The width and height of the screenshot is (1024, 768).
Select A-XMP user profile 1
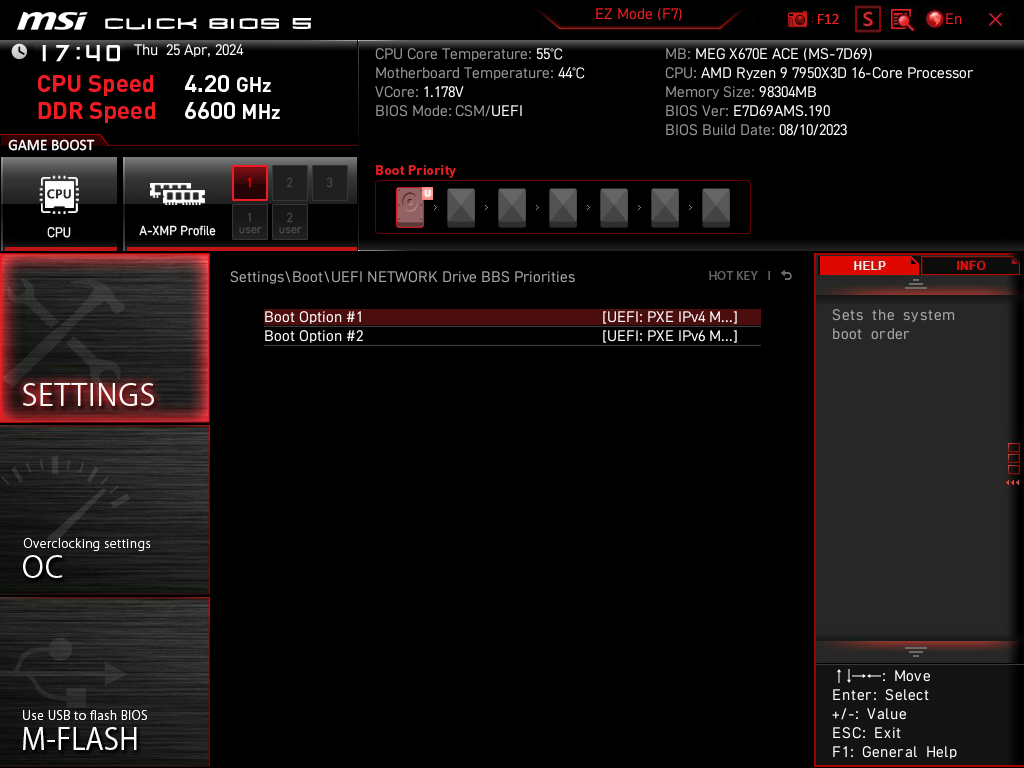[249, 223]
